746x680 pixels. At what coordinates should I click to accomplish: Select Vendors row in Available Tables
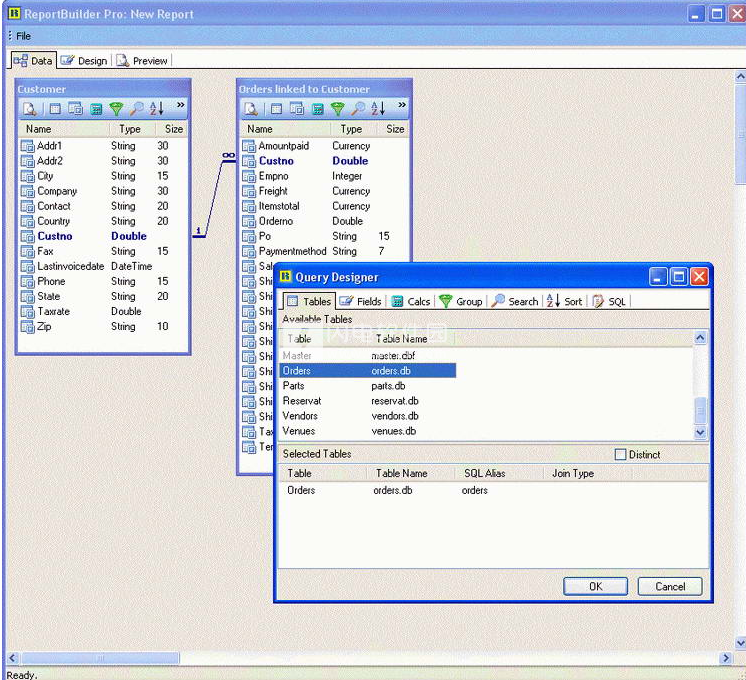pos(368,416)
